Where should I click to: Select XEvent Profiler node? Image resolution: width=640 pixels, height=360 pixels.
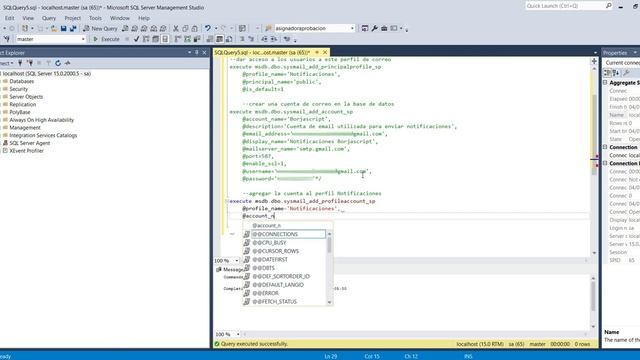point(27,151)
